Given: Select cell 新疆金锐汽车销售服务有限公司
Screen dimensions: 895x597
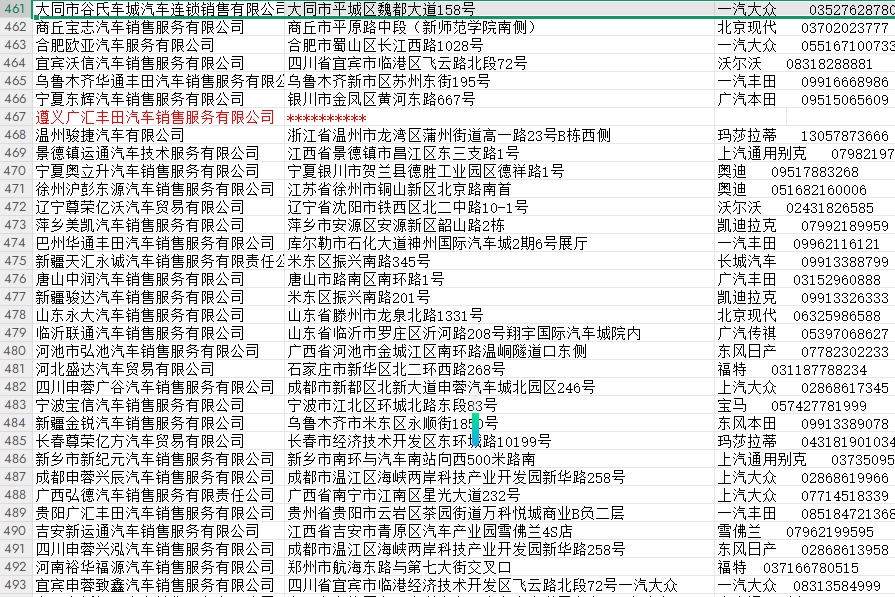Looking at the screenshot, I should click(x=159, y=423).
